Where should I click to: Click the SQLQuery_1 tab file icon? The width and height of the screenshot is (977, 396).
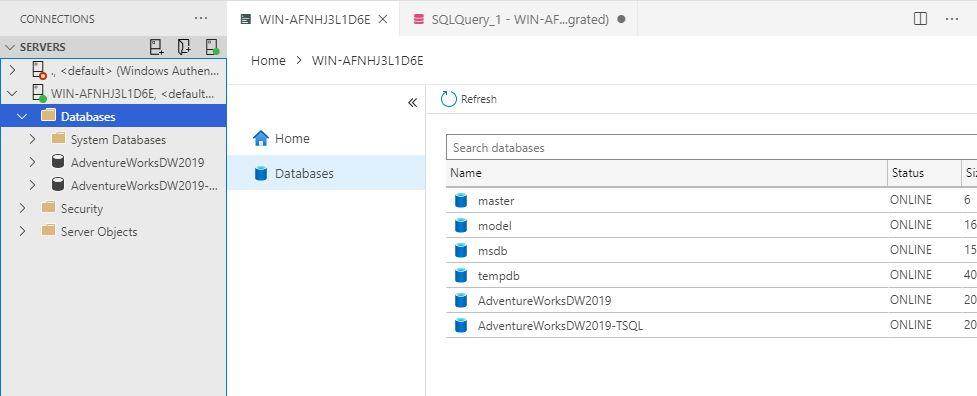pos(419,19)
